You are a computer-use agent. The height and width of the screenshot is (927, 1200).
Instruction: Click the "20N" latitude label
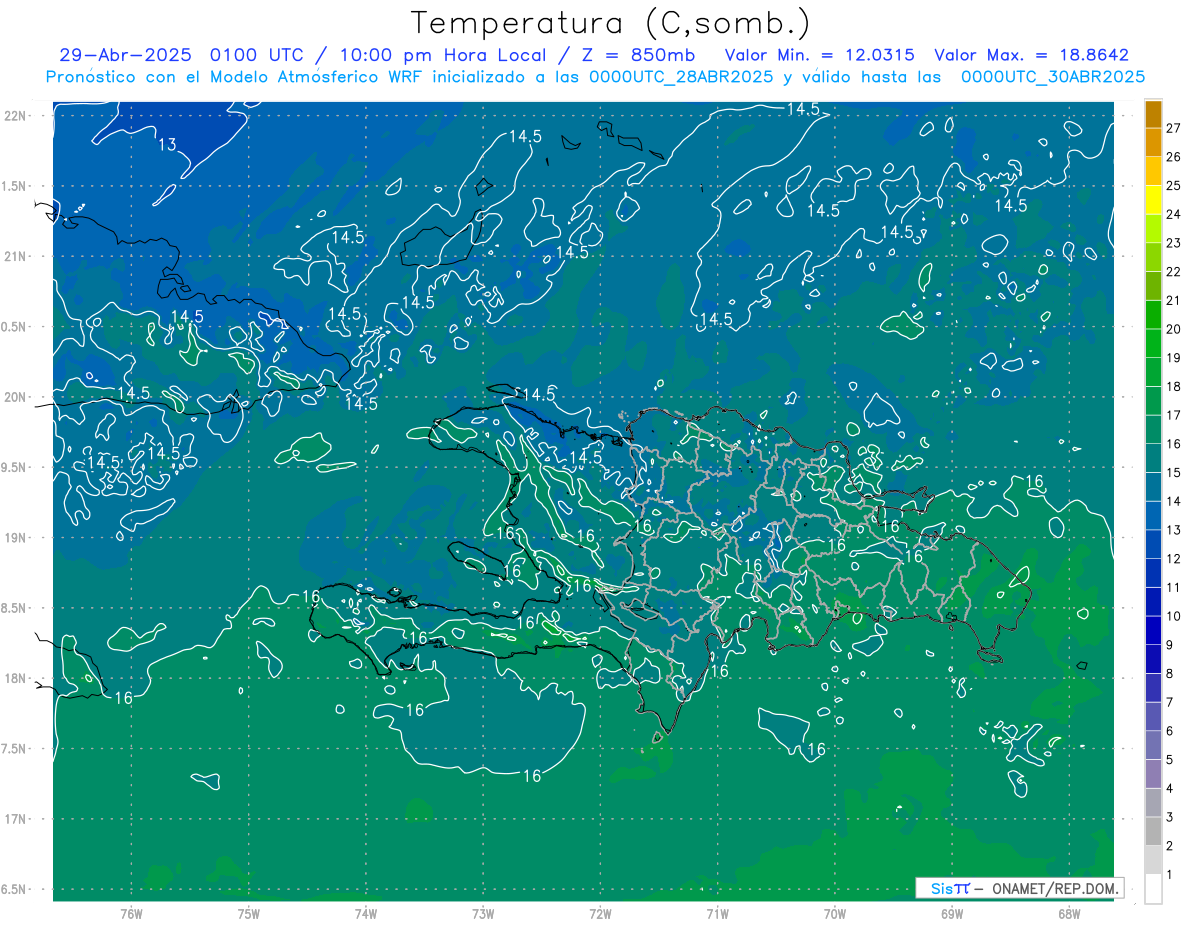click(x=16, y=397)
